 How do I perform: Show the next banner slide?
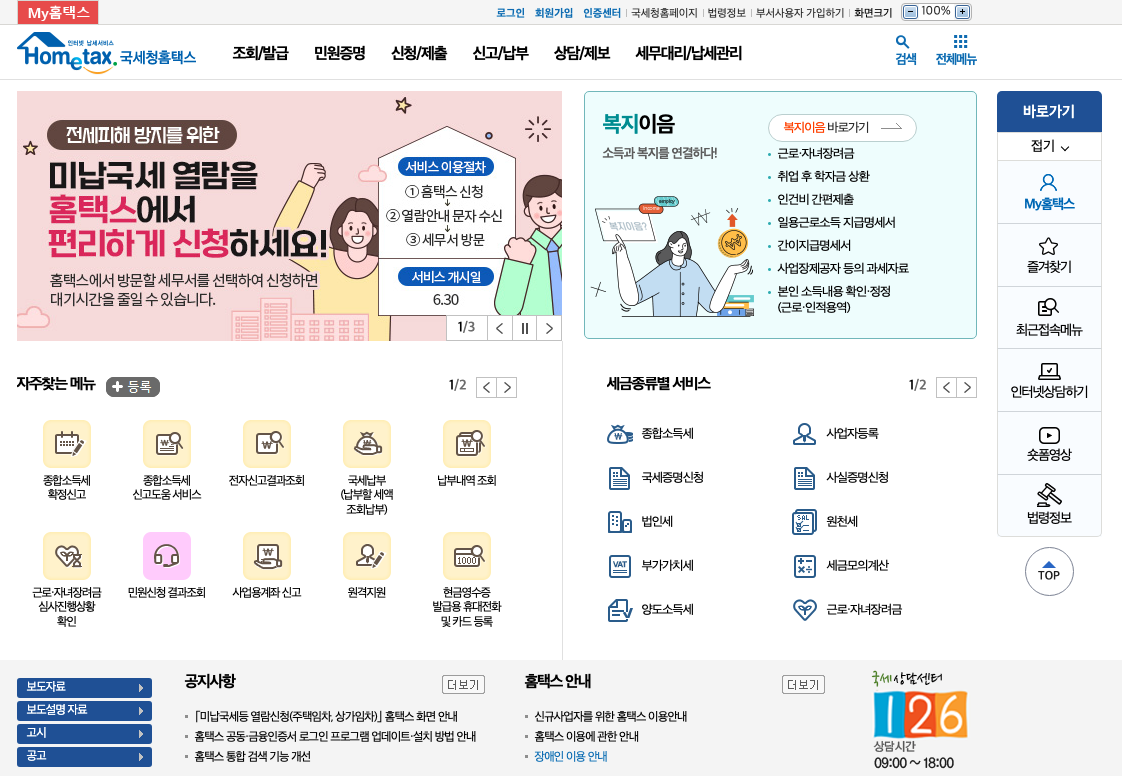pos(549,328)
